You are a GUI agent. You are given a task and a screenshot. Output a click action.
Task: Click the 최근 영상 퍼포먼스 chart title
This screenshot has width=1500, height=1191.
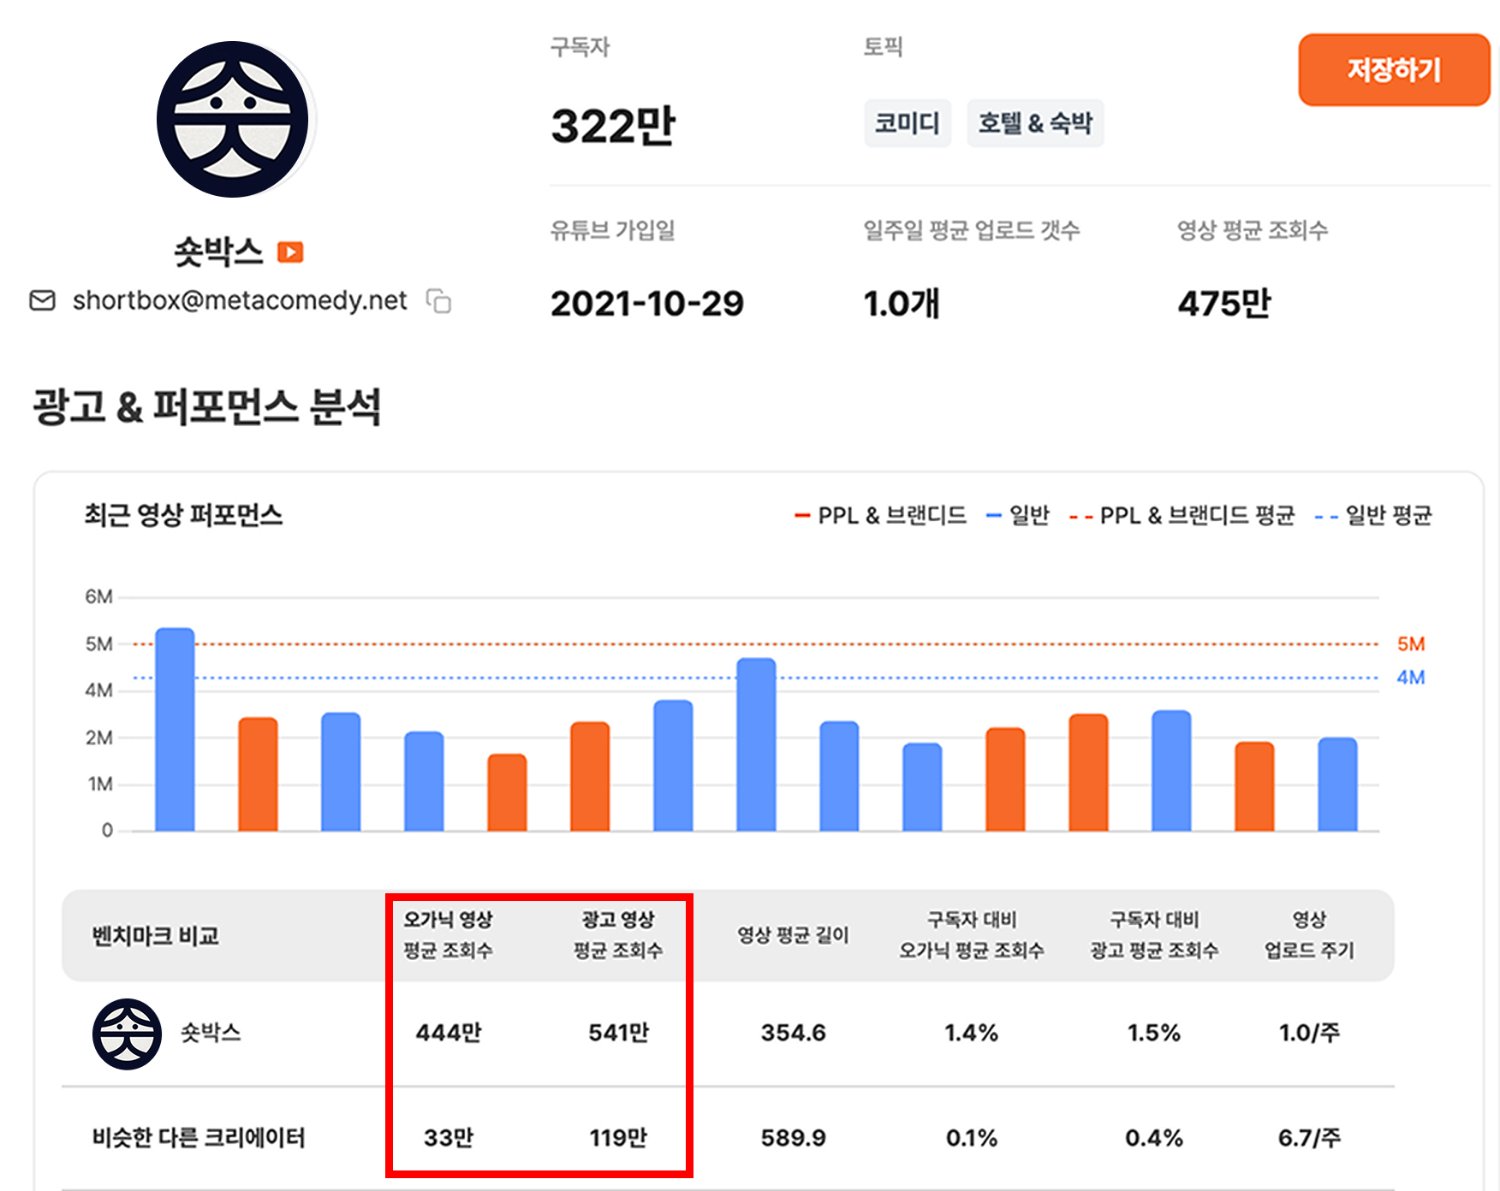183,515
